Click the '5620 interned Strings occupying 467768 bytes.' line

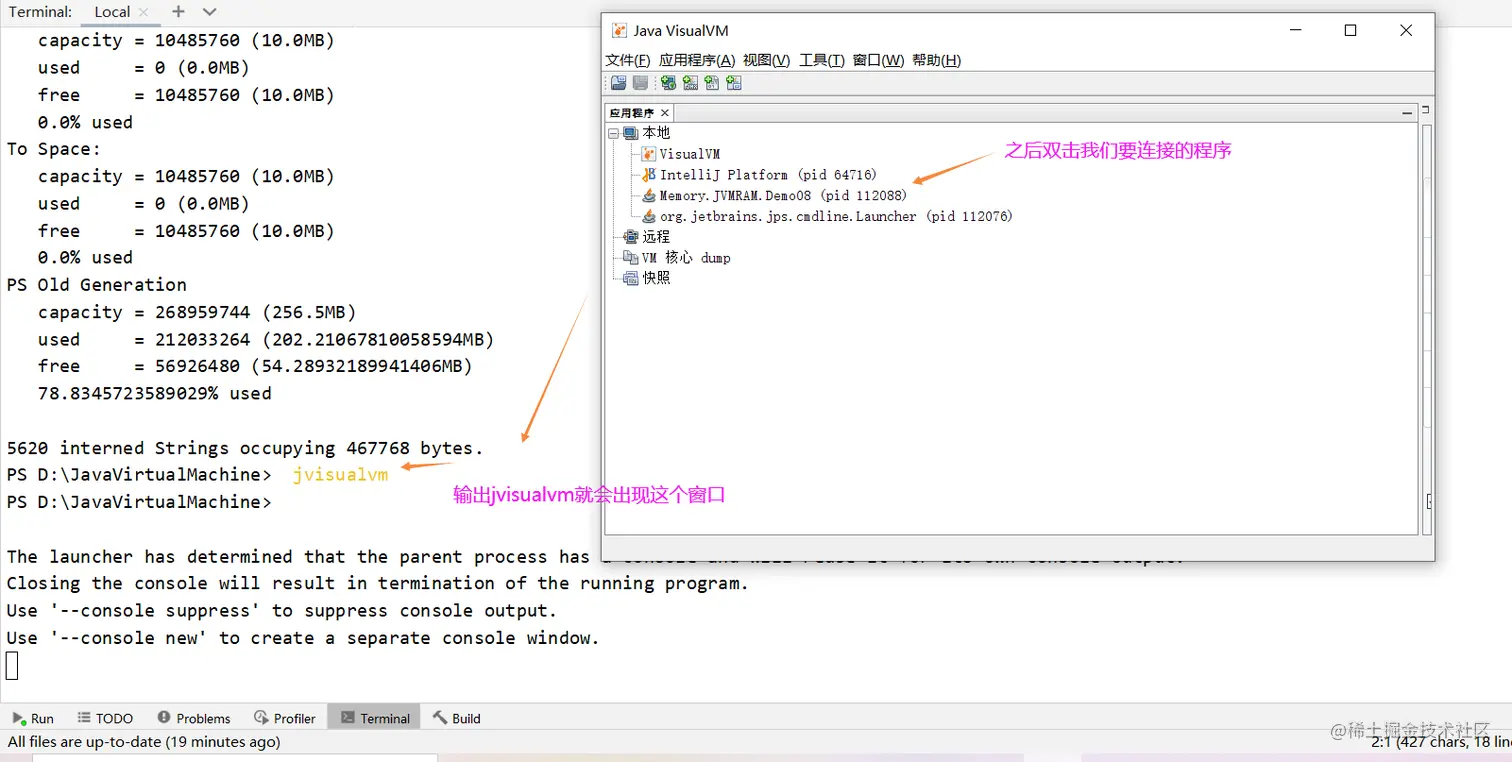click(x=245, y=448)
